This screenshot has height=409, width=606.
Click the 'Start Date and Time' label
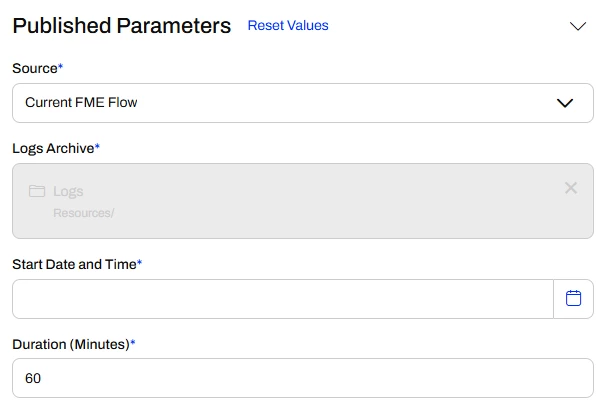[74, 264]
